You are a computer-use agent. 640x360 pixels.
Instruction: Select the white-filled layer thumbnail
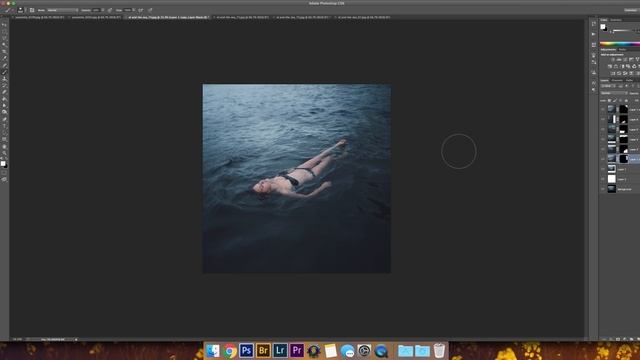click(611, 179)
